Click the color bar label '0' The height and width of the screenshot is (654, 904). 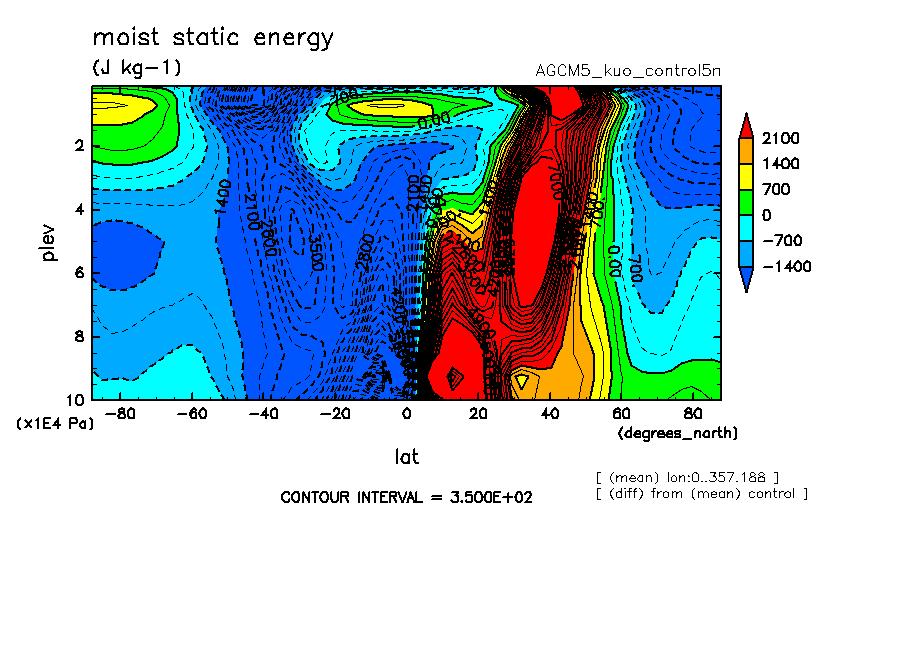(x=766, y=215)
